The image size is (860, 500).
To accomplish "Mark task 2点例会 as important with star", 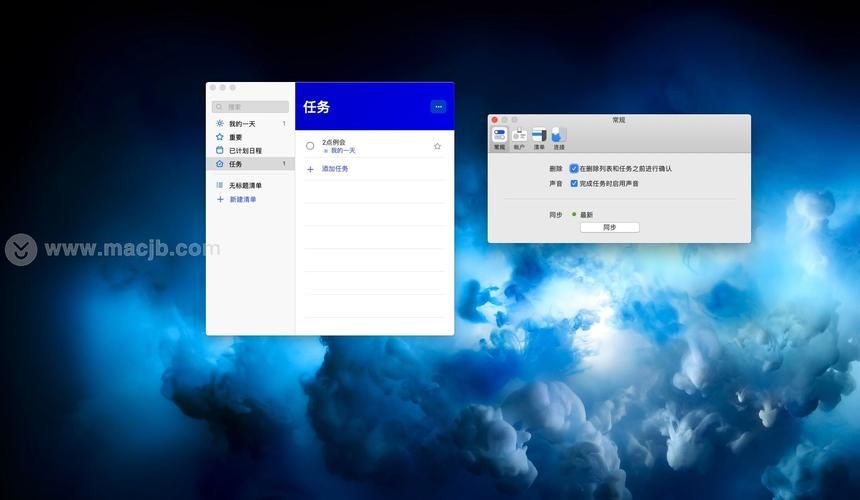I will tap(437, 146).
